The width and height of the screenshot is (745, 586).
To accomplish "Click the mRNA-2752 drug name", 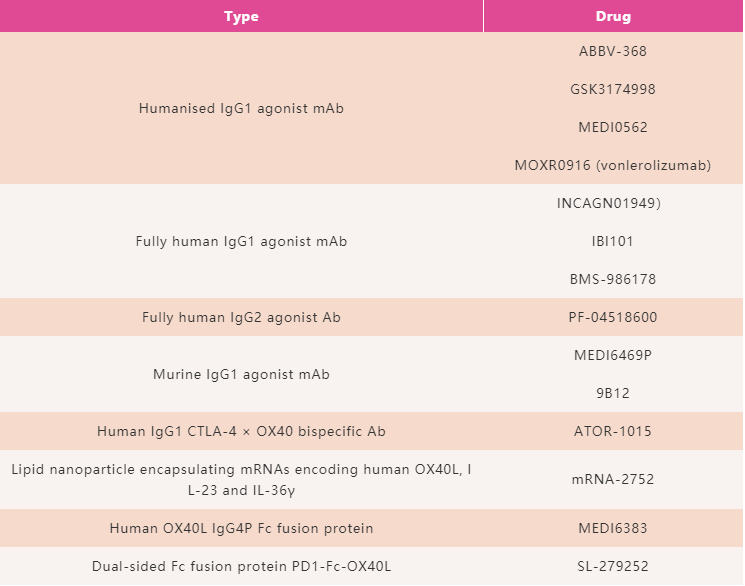I will click(613, 479).
